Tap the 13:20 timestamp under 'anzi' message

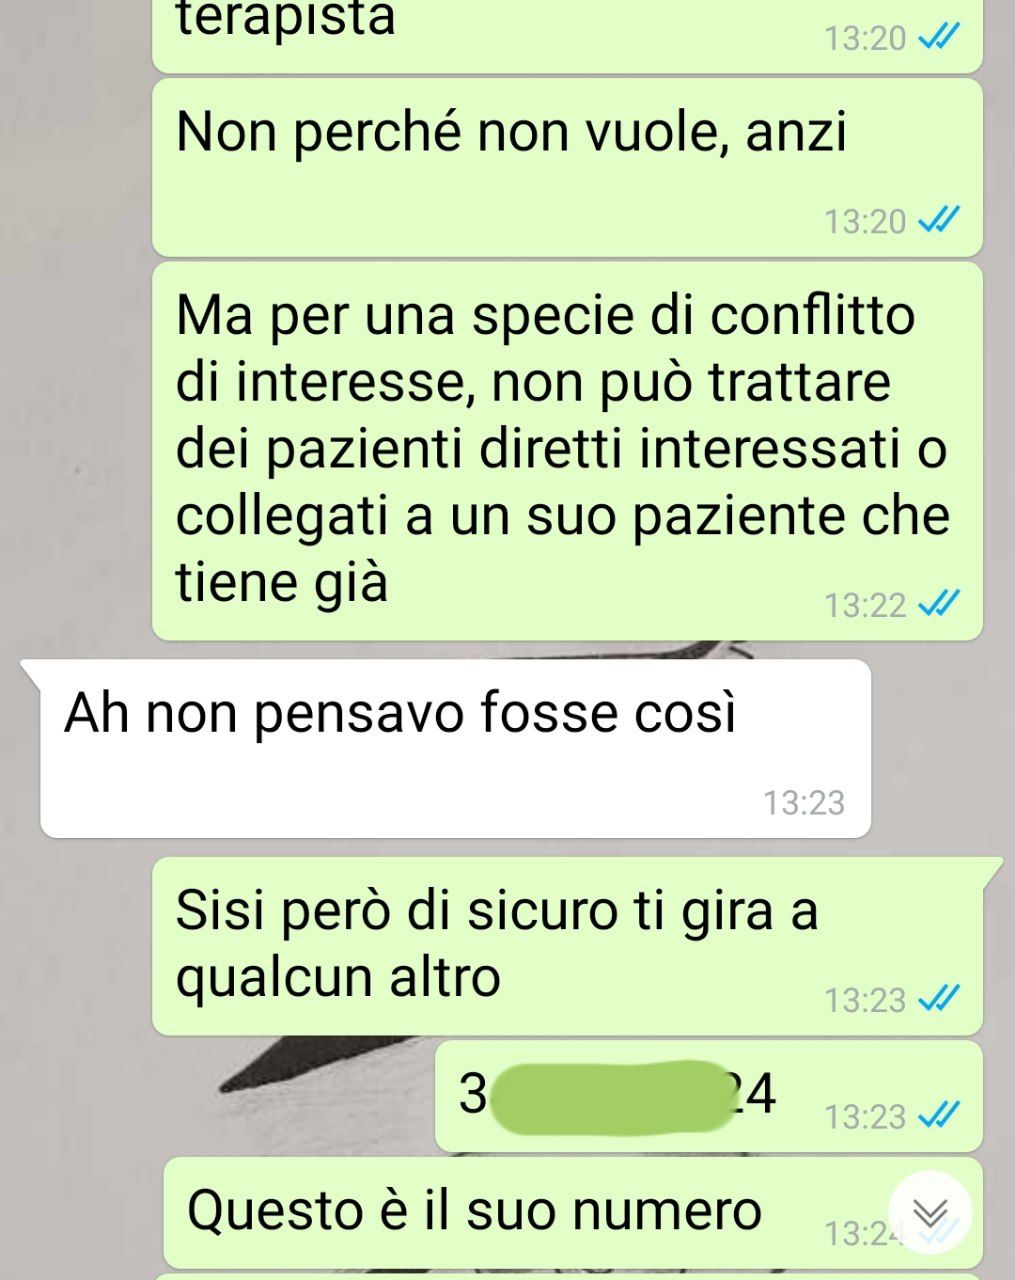click(865, 221)
